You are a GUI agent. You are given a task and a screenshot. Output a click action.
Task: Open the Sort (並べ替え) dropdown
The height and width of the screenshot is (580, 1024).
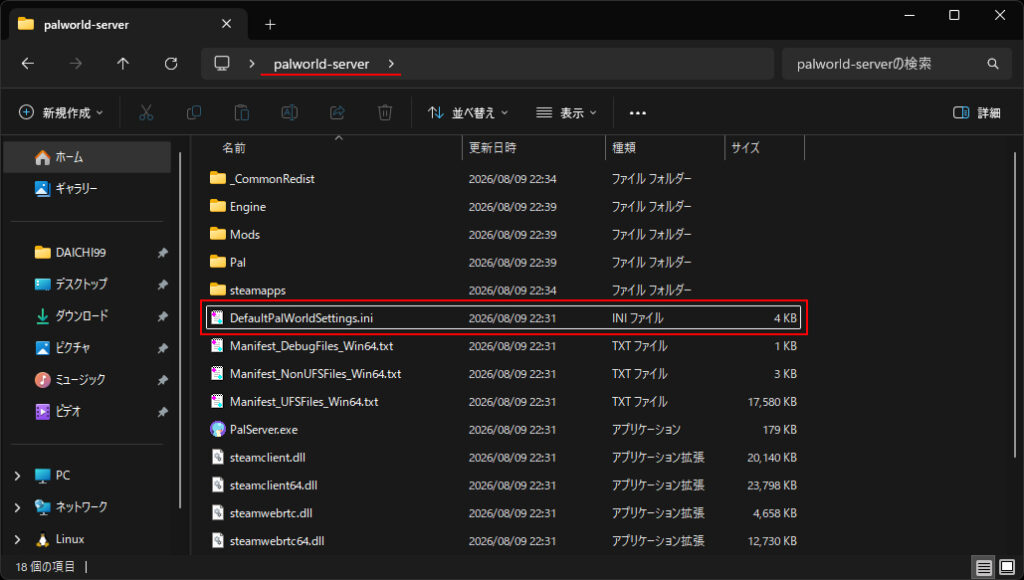point(467,113)
